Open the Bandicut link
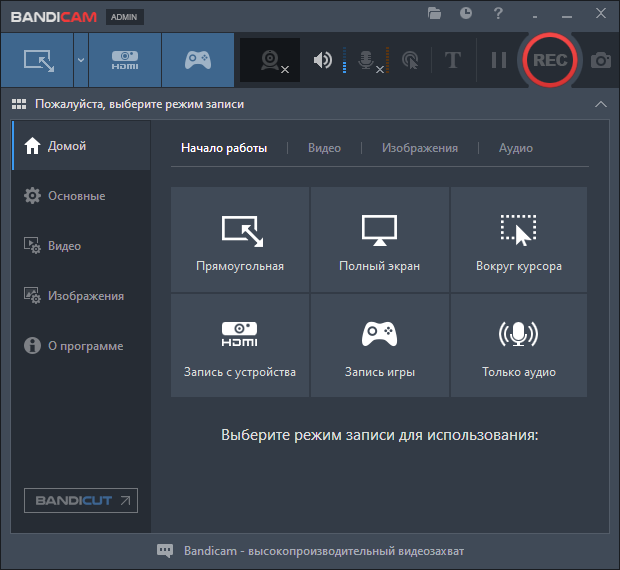Image resolution: width=620 pixels, height=570 pixels. click(81, 500)
